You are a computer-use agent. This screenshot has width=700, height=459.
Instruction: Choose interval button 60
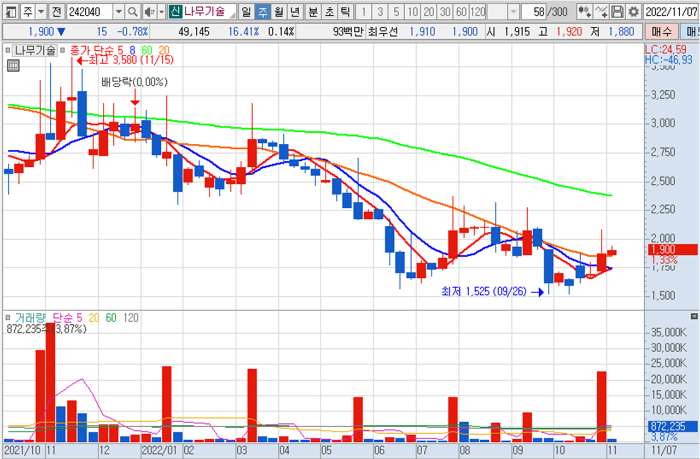[x=461, y=12]
